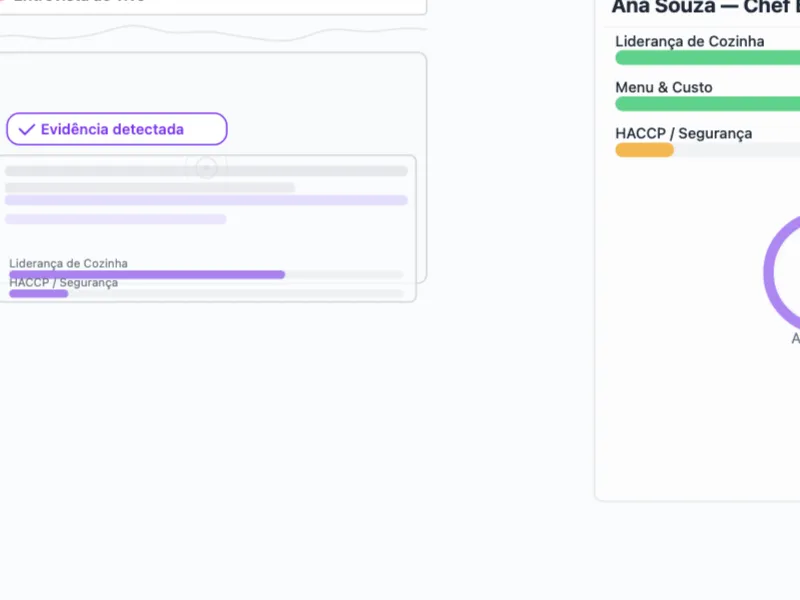The image size is (800, 600).
Task: Click the first gray placeholder text line
Action: point(206,171)
